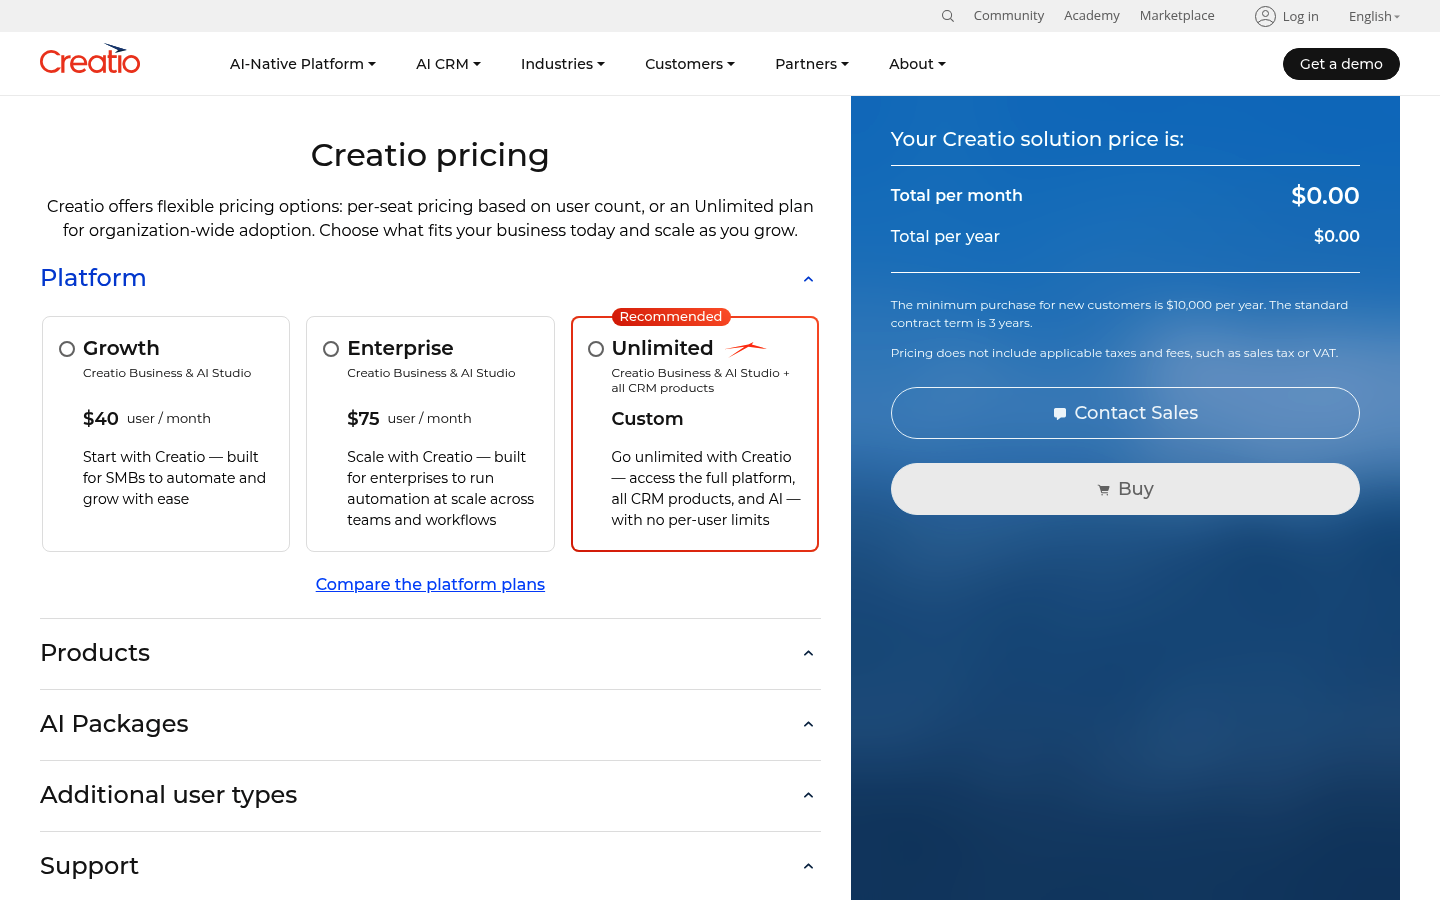
Task: Expand the Products section chevron
Action: [808, 654]
